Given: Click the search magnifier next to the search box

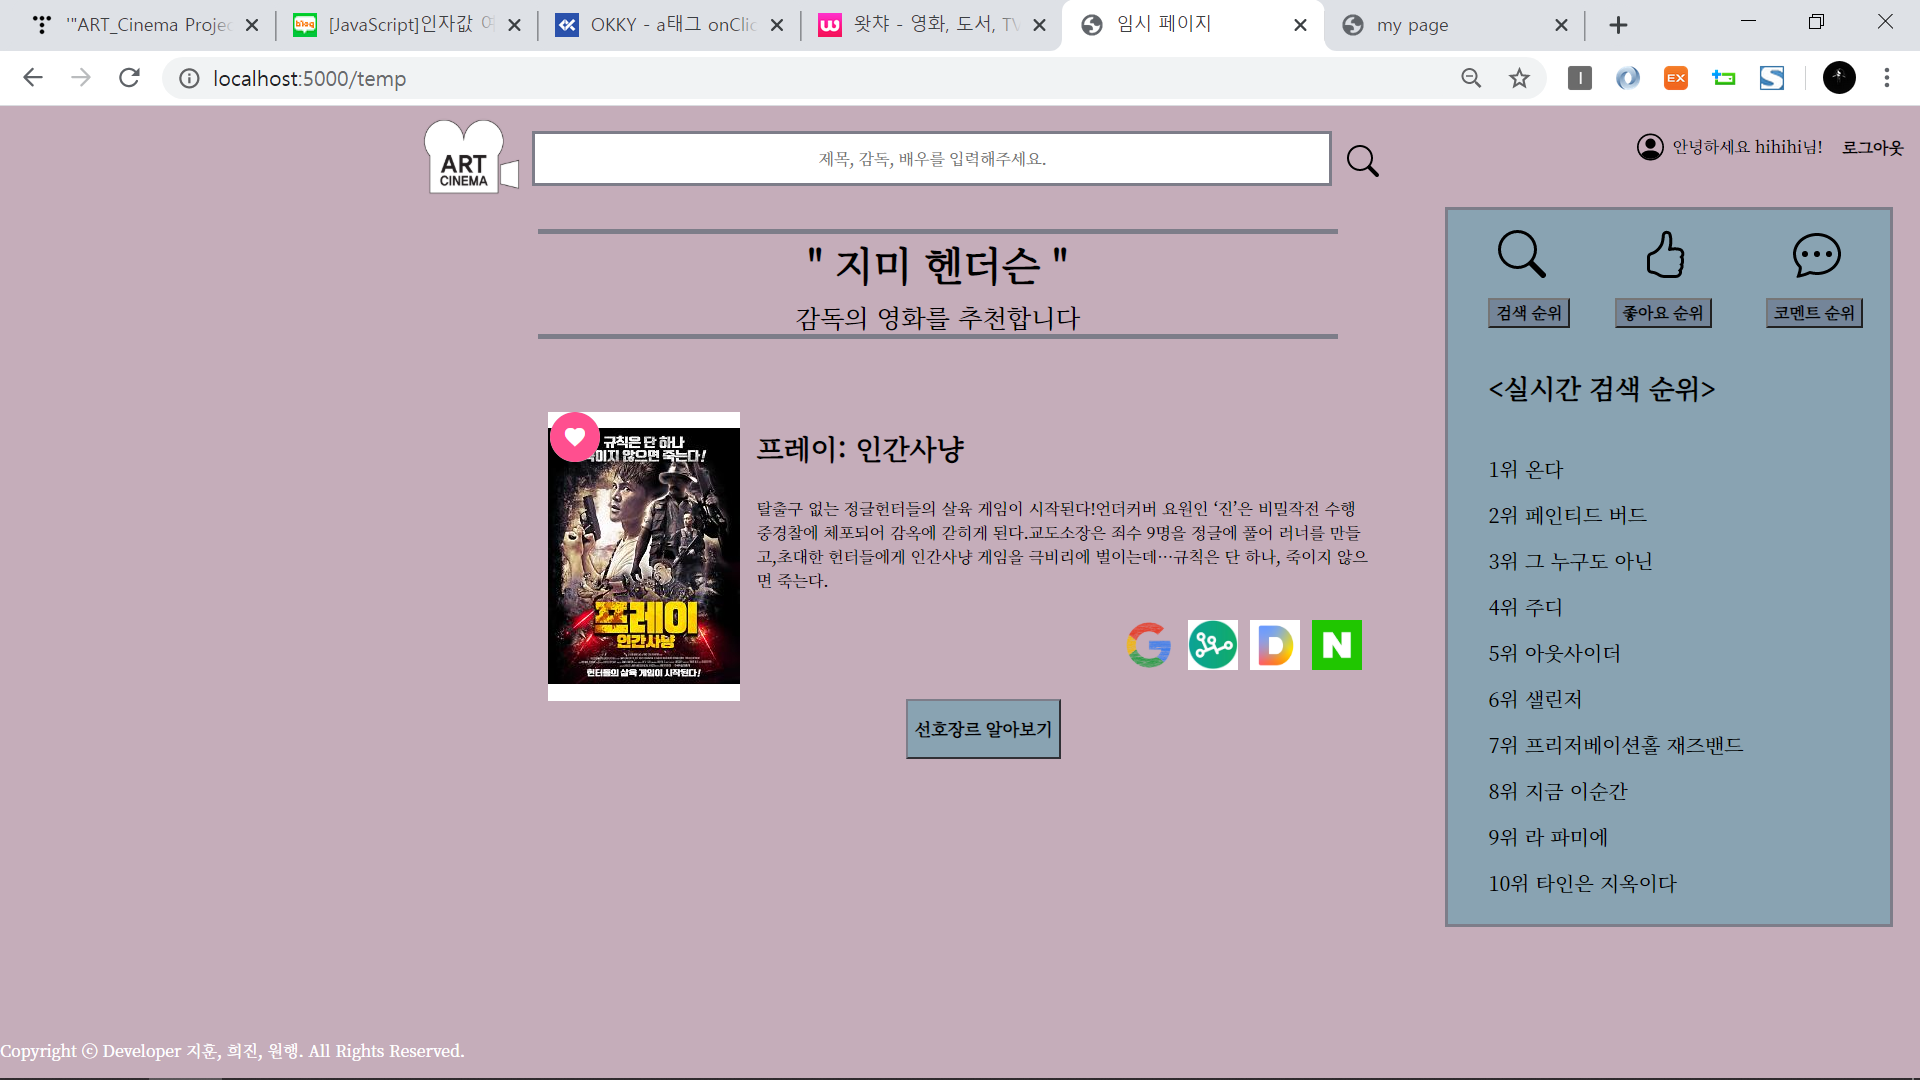Looking at the screenshot, I should tap(1362, 161).
